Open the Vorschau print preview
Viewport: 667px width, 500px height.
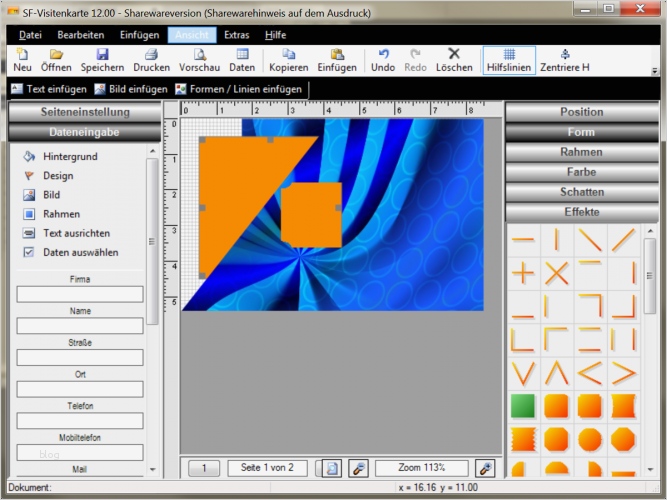pos(200,60)
